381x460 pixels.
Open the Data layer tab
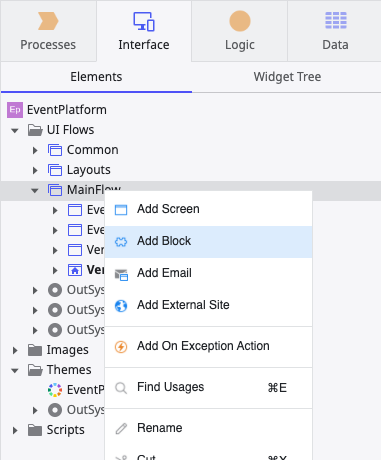(x=335, y=31)
